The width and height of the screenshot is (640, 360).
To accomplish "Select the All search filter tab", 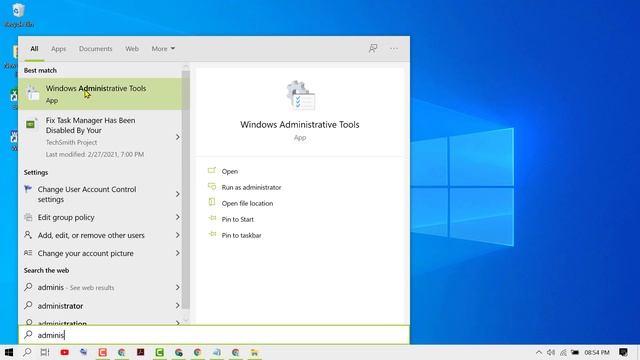I will pos(34,49).
